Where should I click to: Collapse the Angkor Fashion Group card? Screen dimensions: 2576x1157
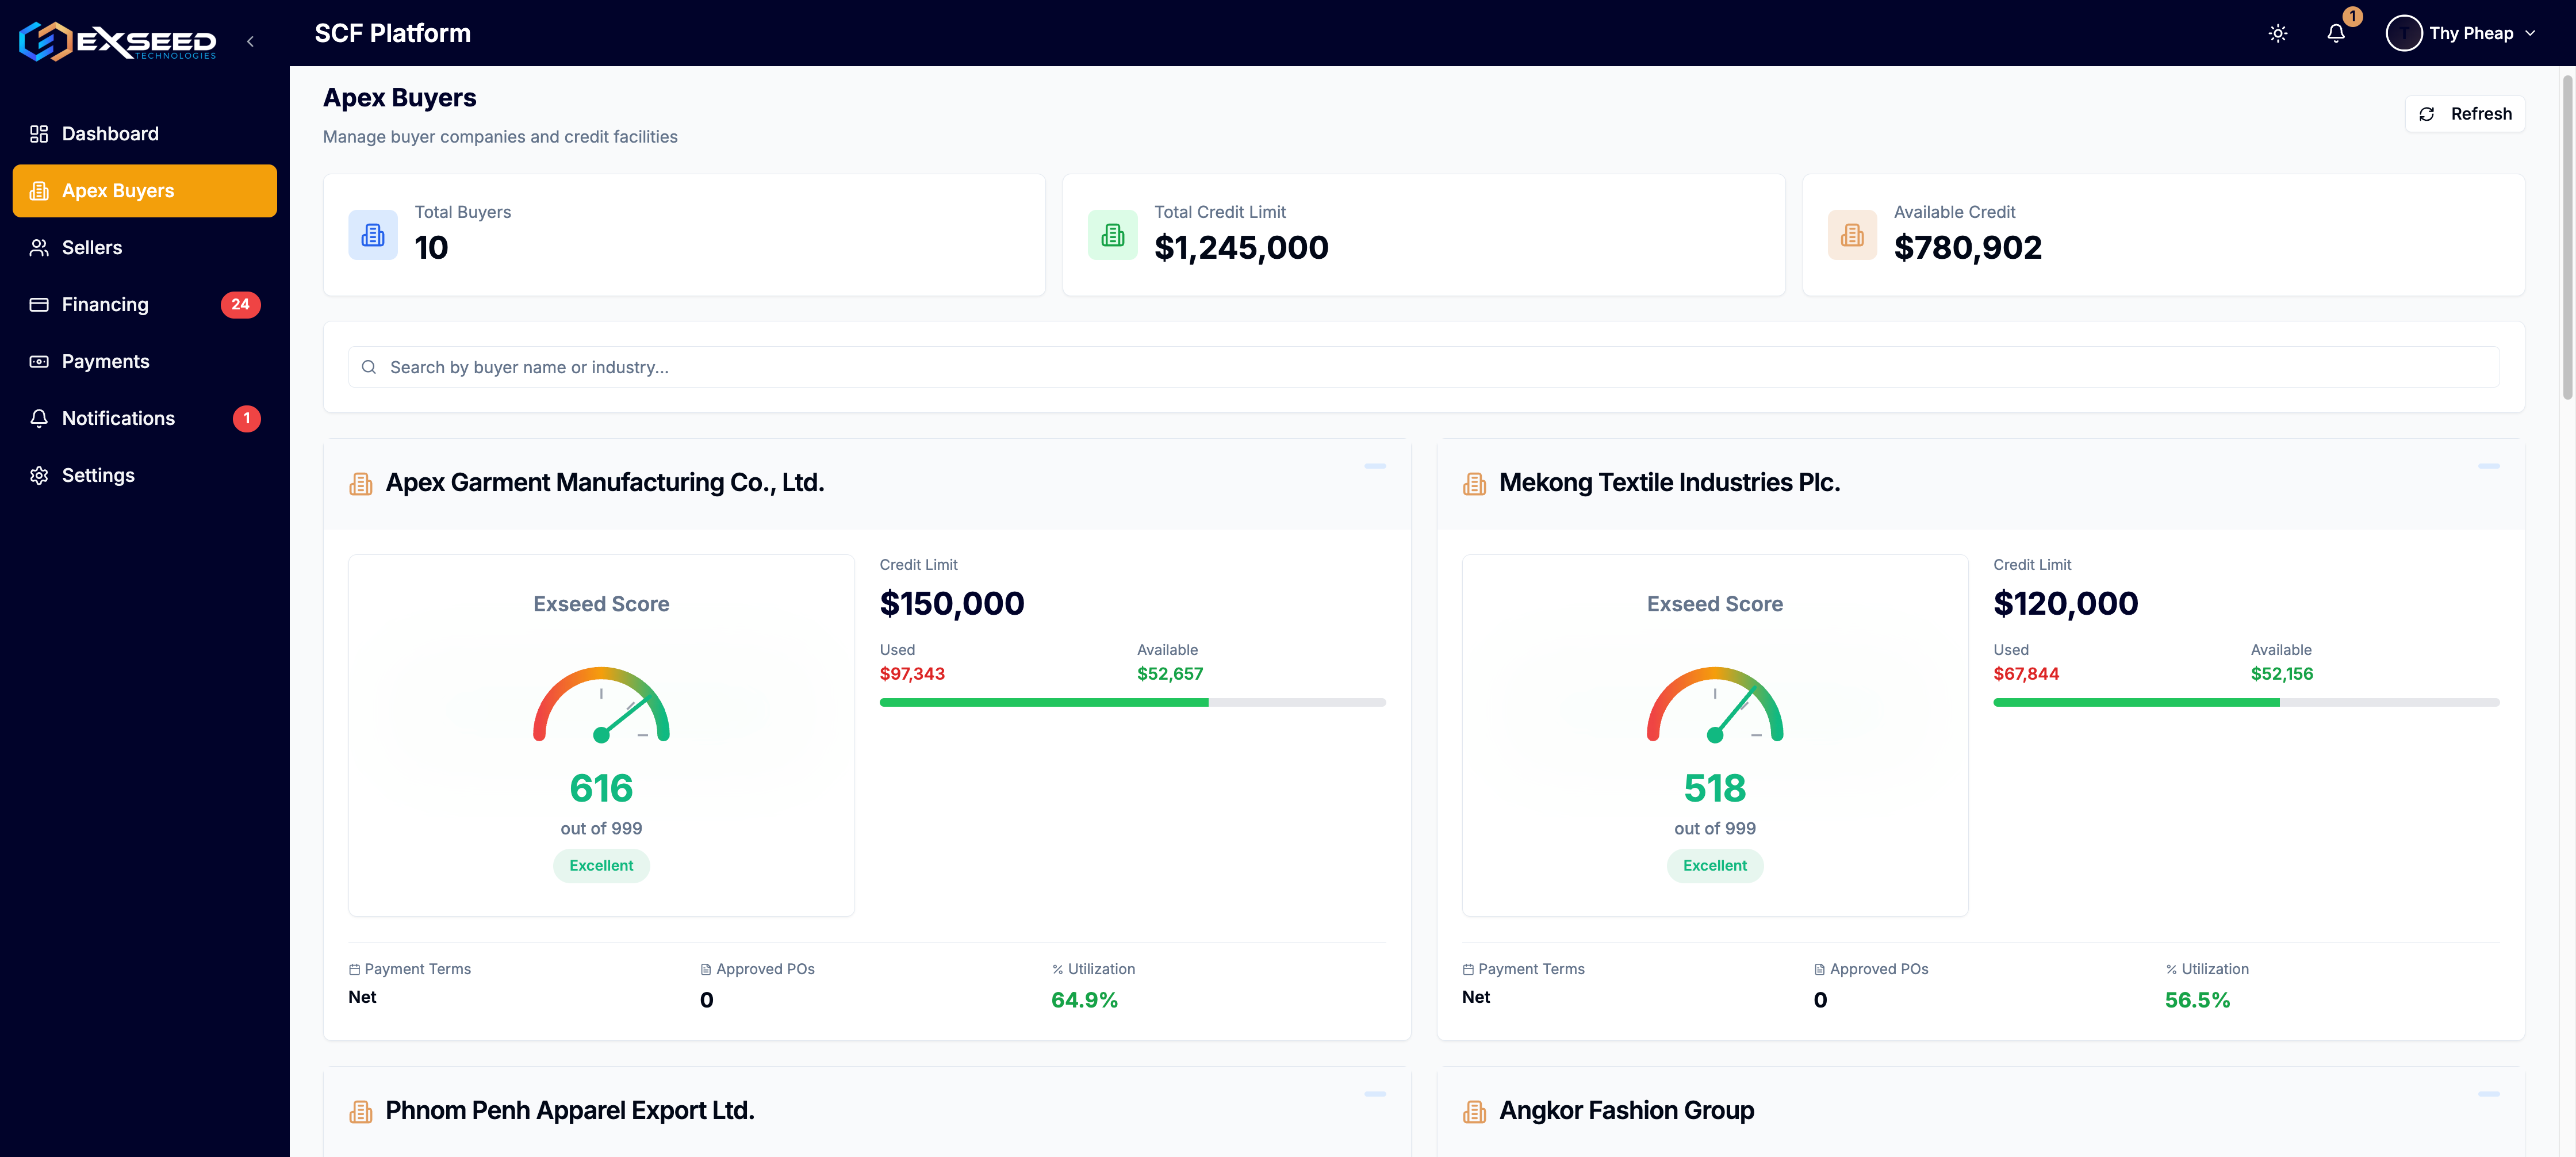[x=2491, y=1093]
